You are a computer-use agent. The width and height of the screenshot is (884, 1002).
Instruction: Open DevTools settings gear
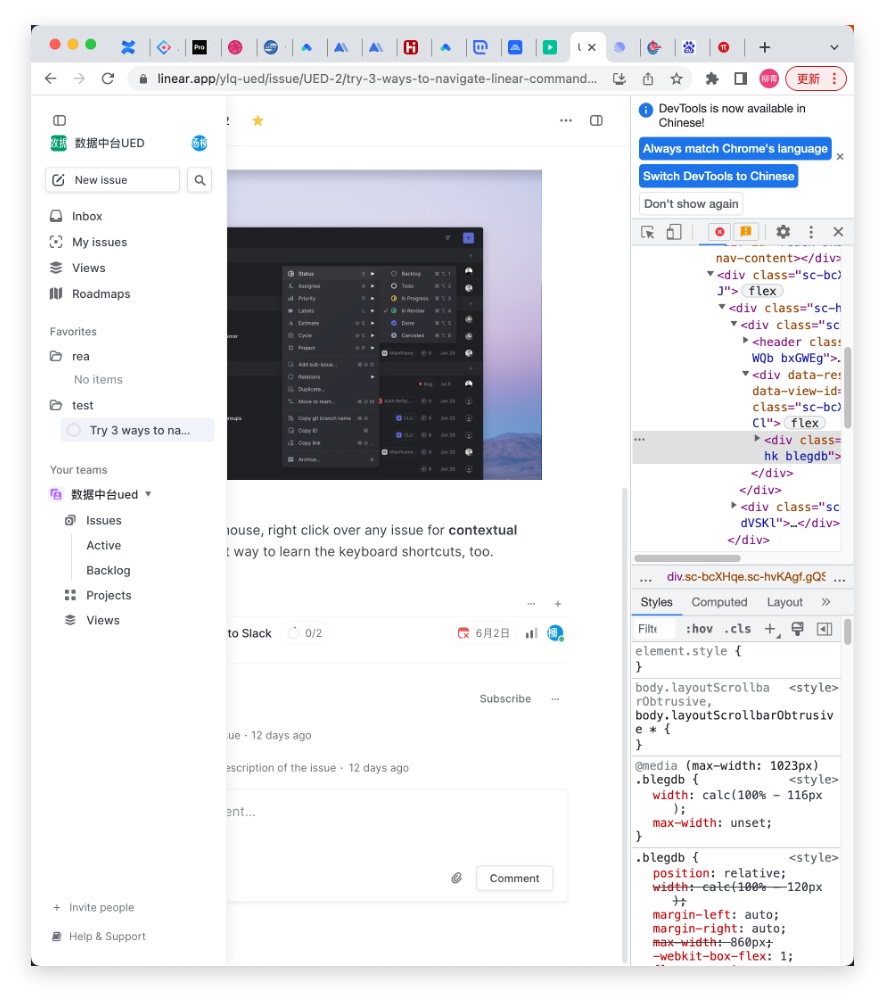click(x=783, y=232)
